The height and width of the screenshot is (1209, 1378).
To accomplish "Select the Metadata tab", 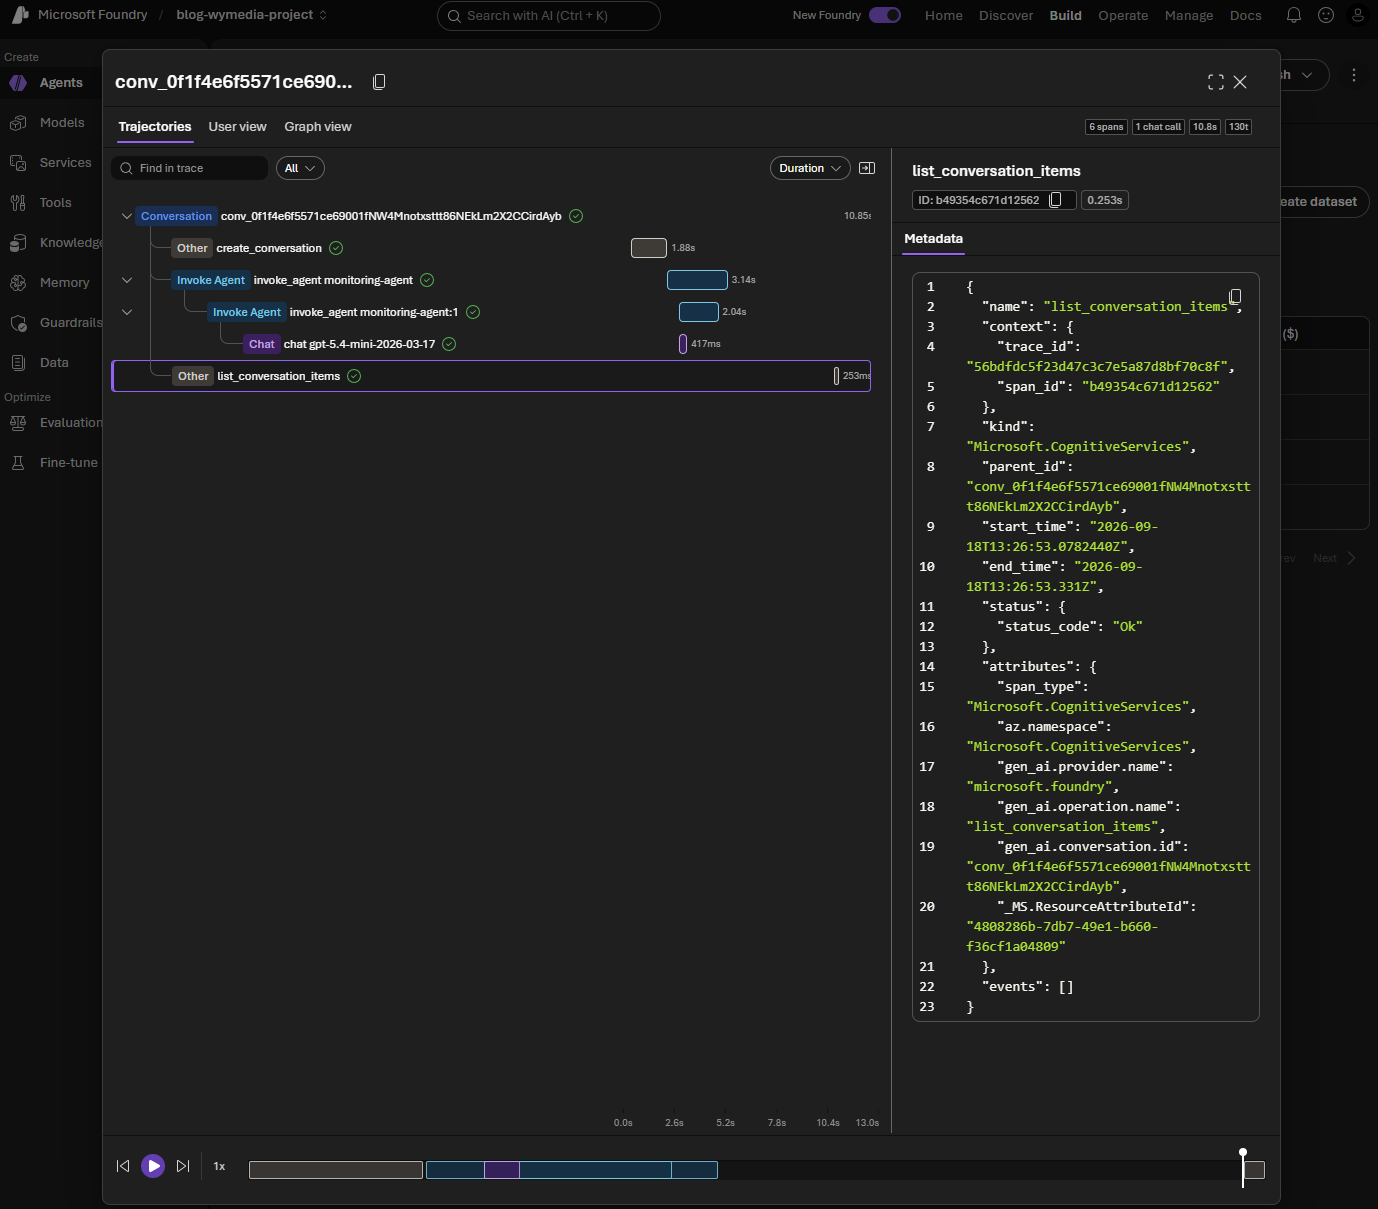I will (933, 239).
